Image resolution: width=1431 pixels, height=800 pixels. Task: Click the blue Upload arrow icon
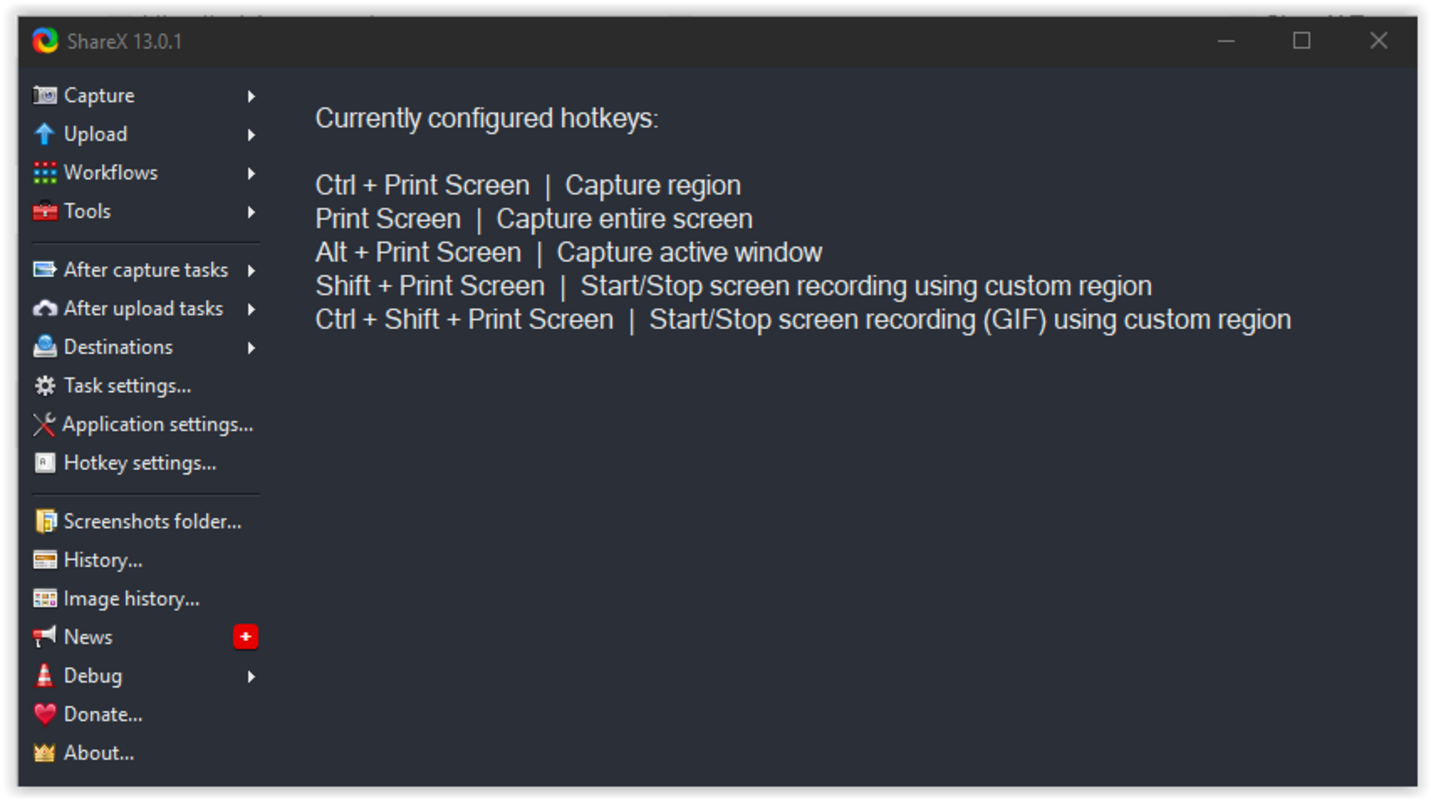pyautogui.click(x=45, y=134)
